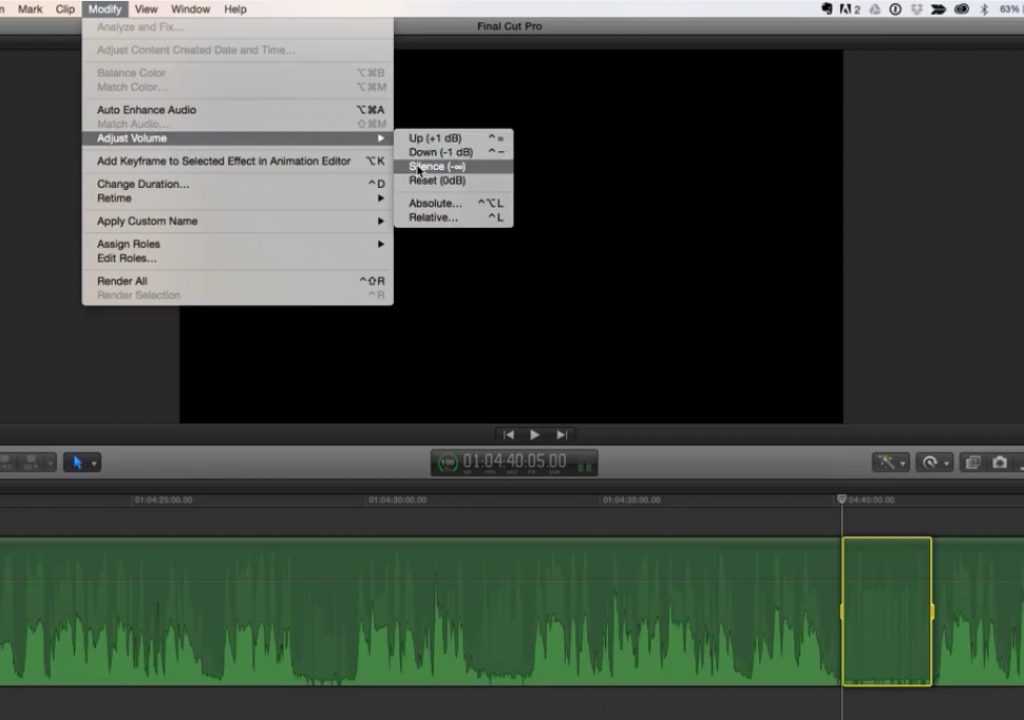
Task: Choose Absolute... volume adjustment
Action: (453, 203)
